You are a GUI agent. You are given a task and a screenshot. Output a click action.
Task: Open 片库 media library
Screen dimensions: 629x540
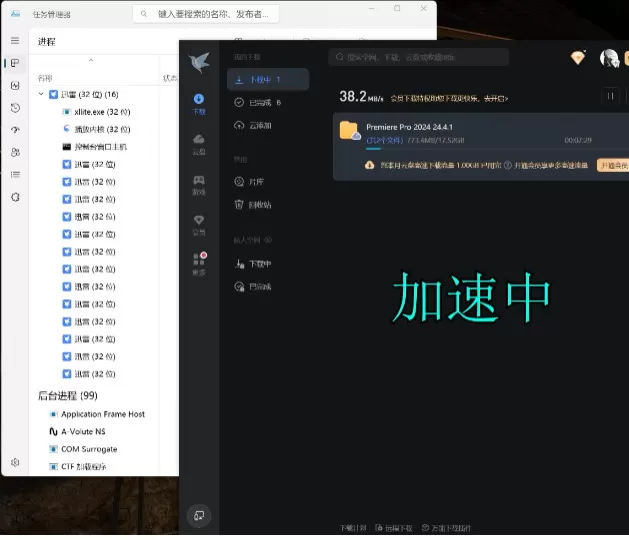pos(268,182)
